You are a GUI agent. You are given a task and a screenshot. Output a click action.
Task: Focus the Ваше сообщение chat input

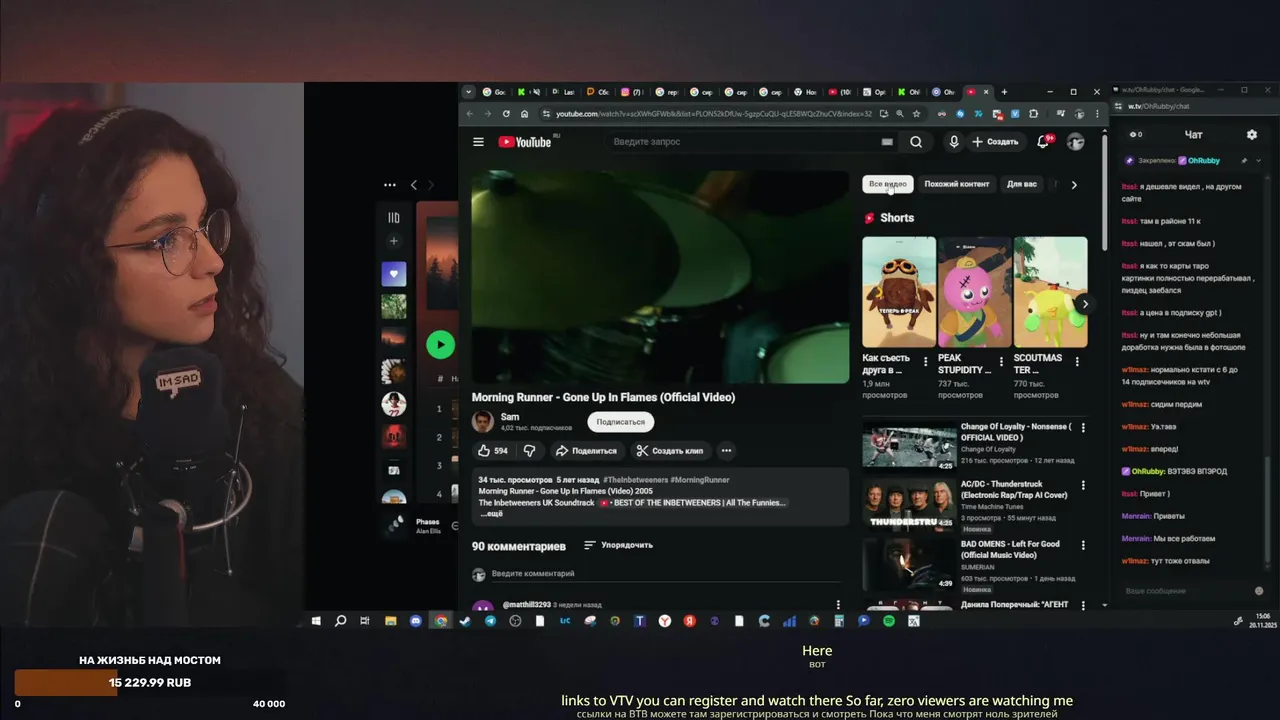(x=1185, y=591)
